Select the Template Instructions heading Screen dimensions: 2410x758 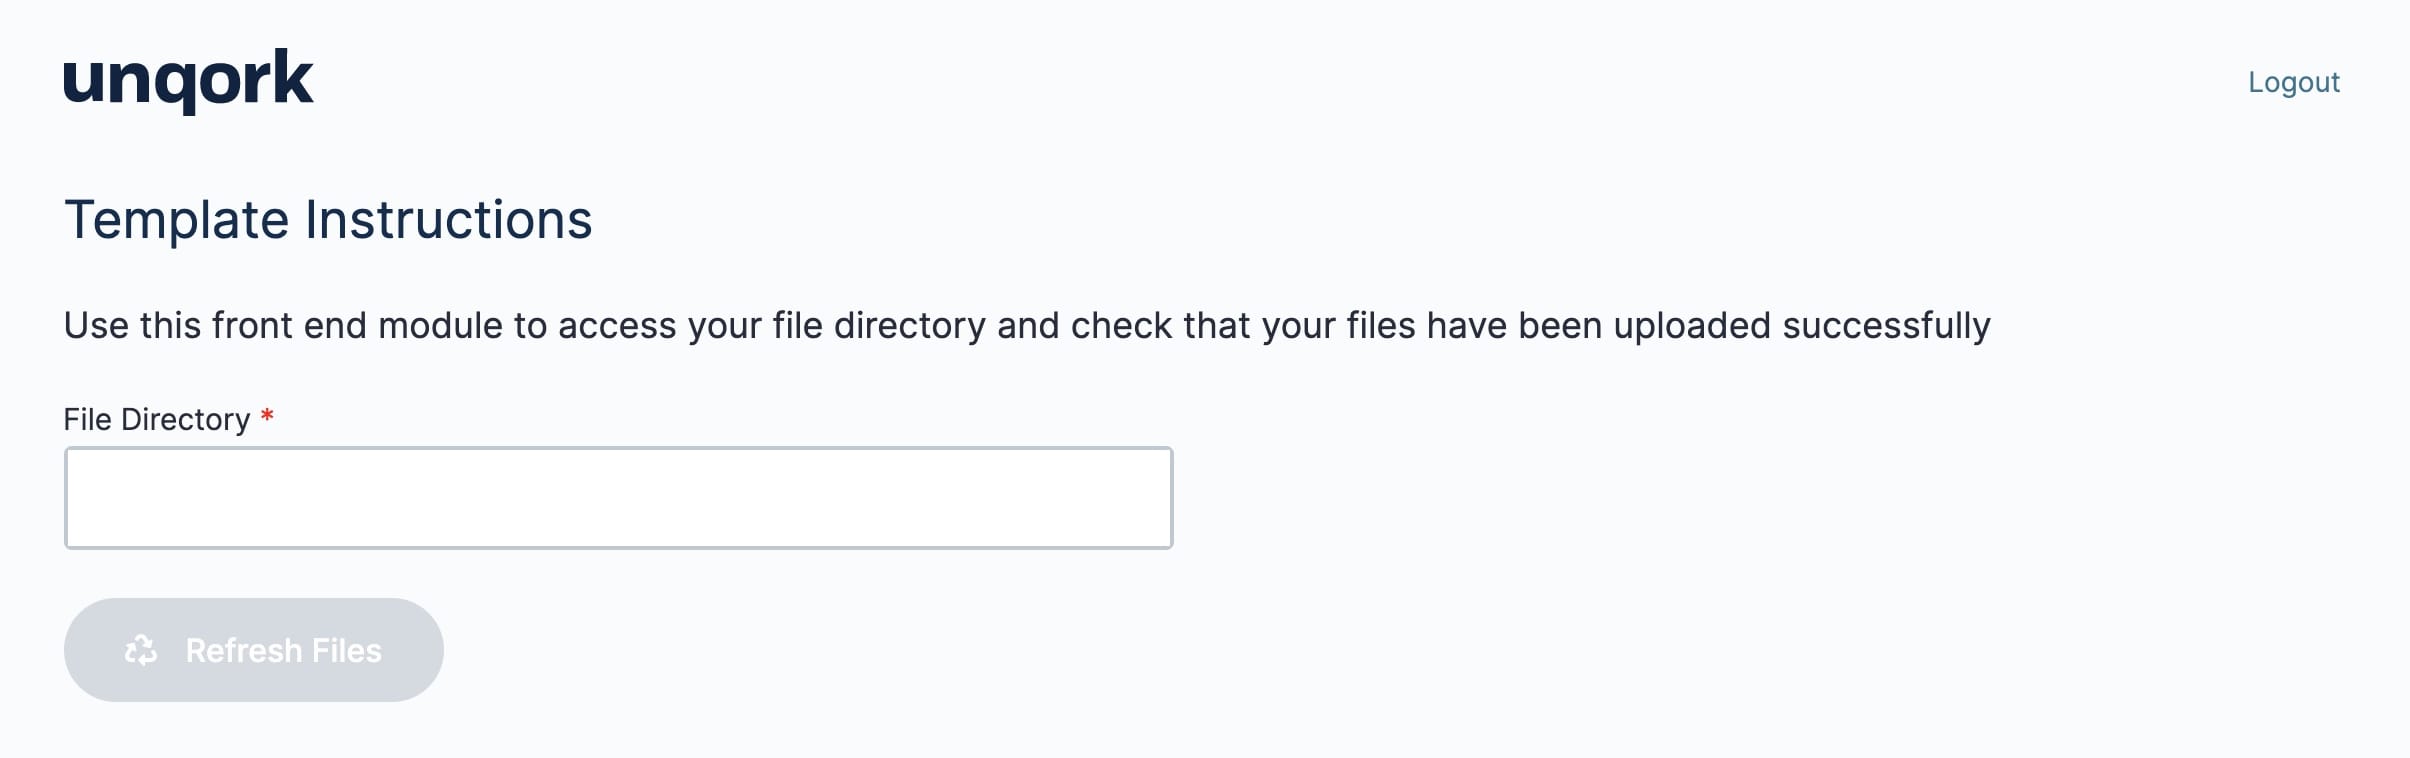pos(328,219)
